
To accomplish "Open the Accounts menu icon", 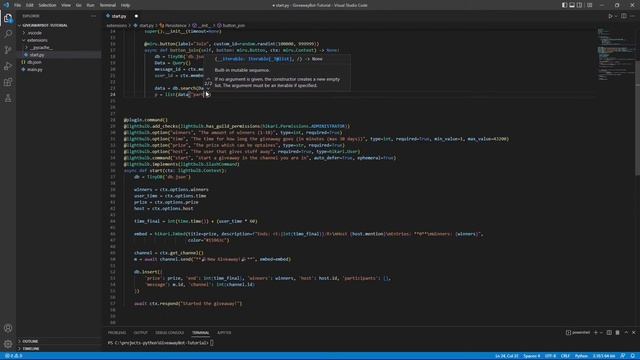I will [x=8, y=328].
